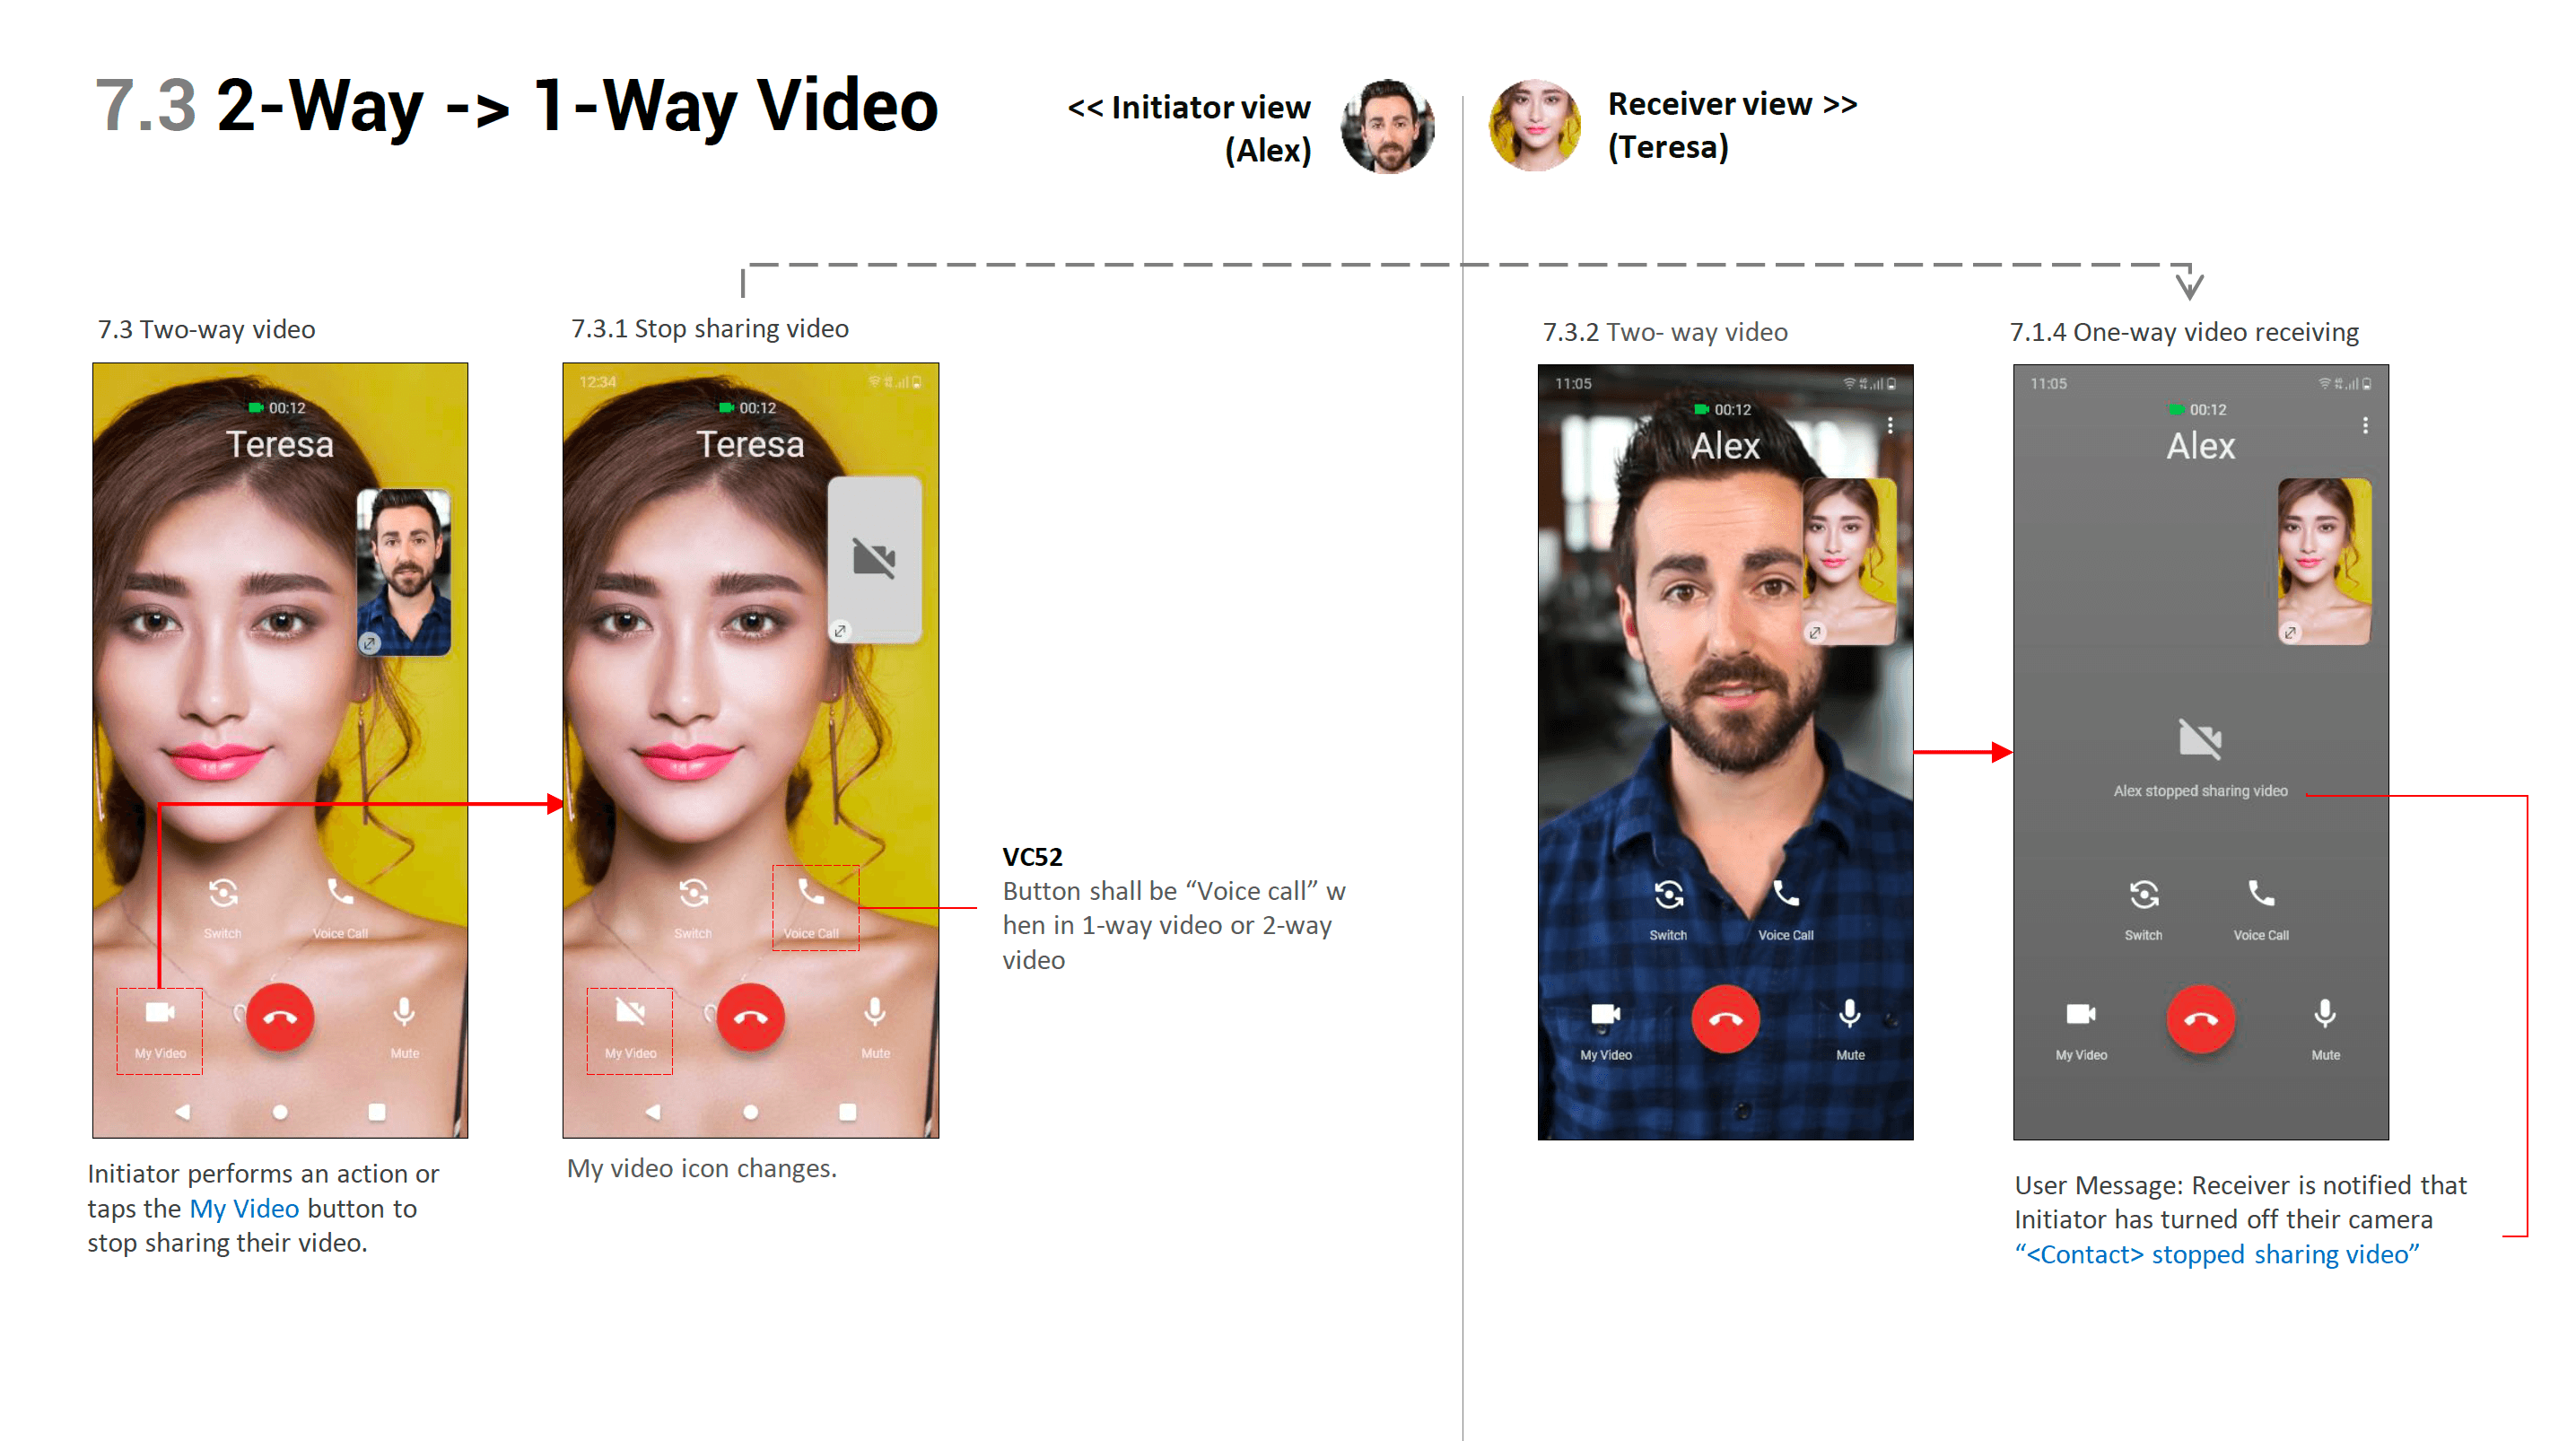2576x1441 pixels.
Task: Tap Android home button on stop-sharing screen
Action: coord(751,1112)
